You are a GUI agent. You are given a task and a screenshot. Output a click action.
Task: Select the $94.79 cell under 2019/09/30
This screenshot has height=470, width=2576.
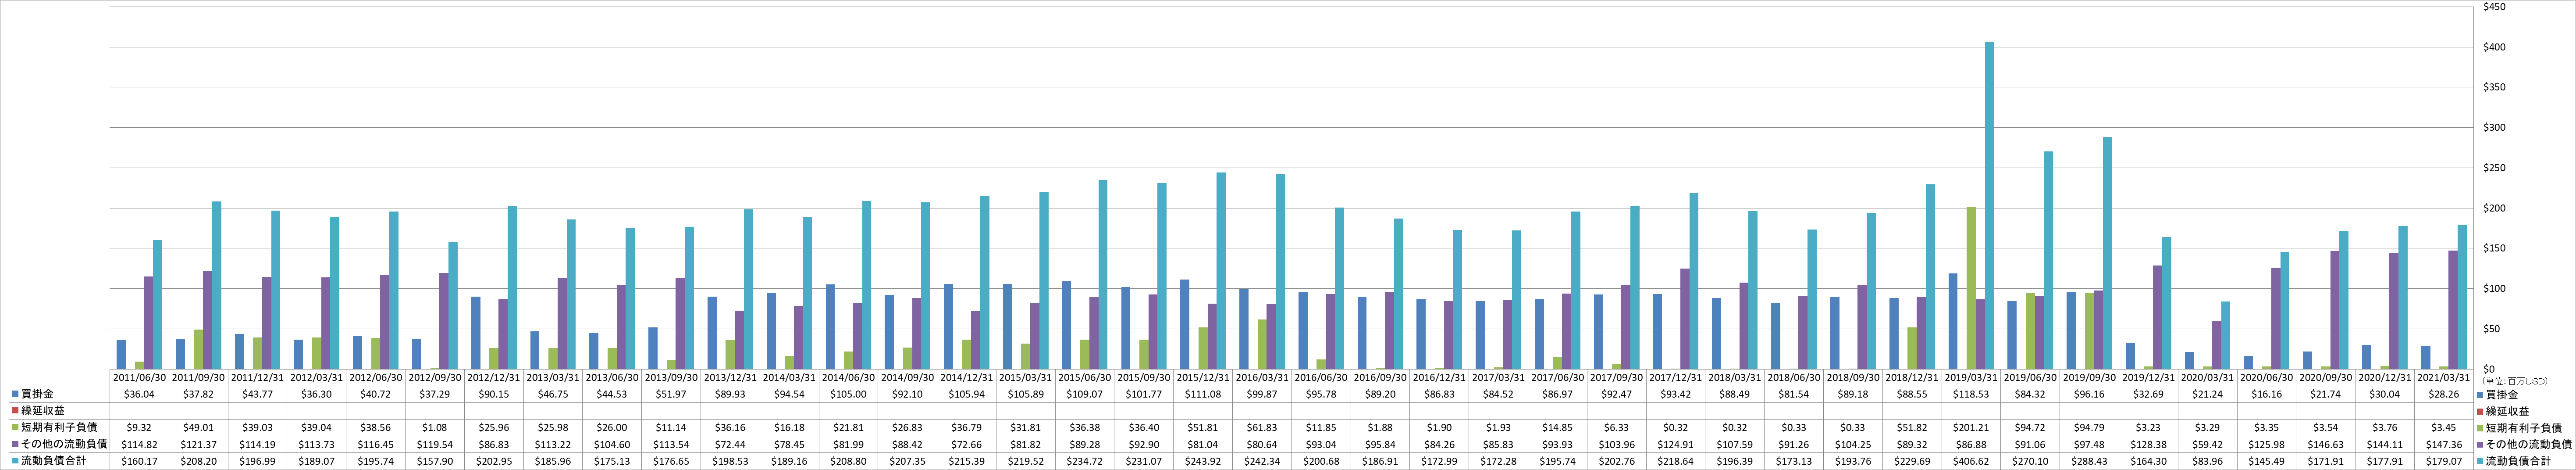[x=2090, y=427]
